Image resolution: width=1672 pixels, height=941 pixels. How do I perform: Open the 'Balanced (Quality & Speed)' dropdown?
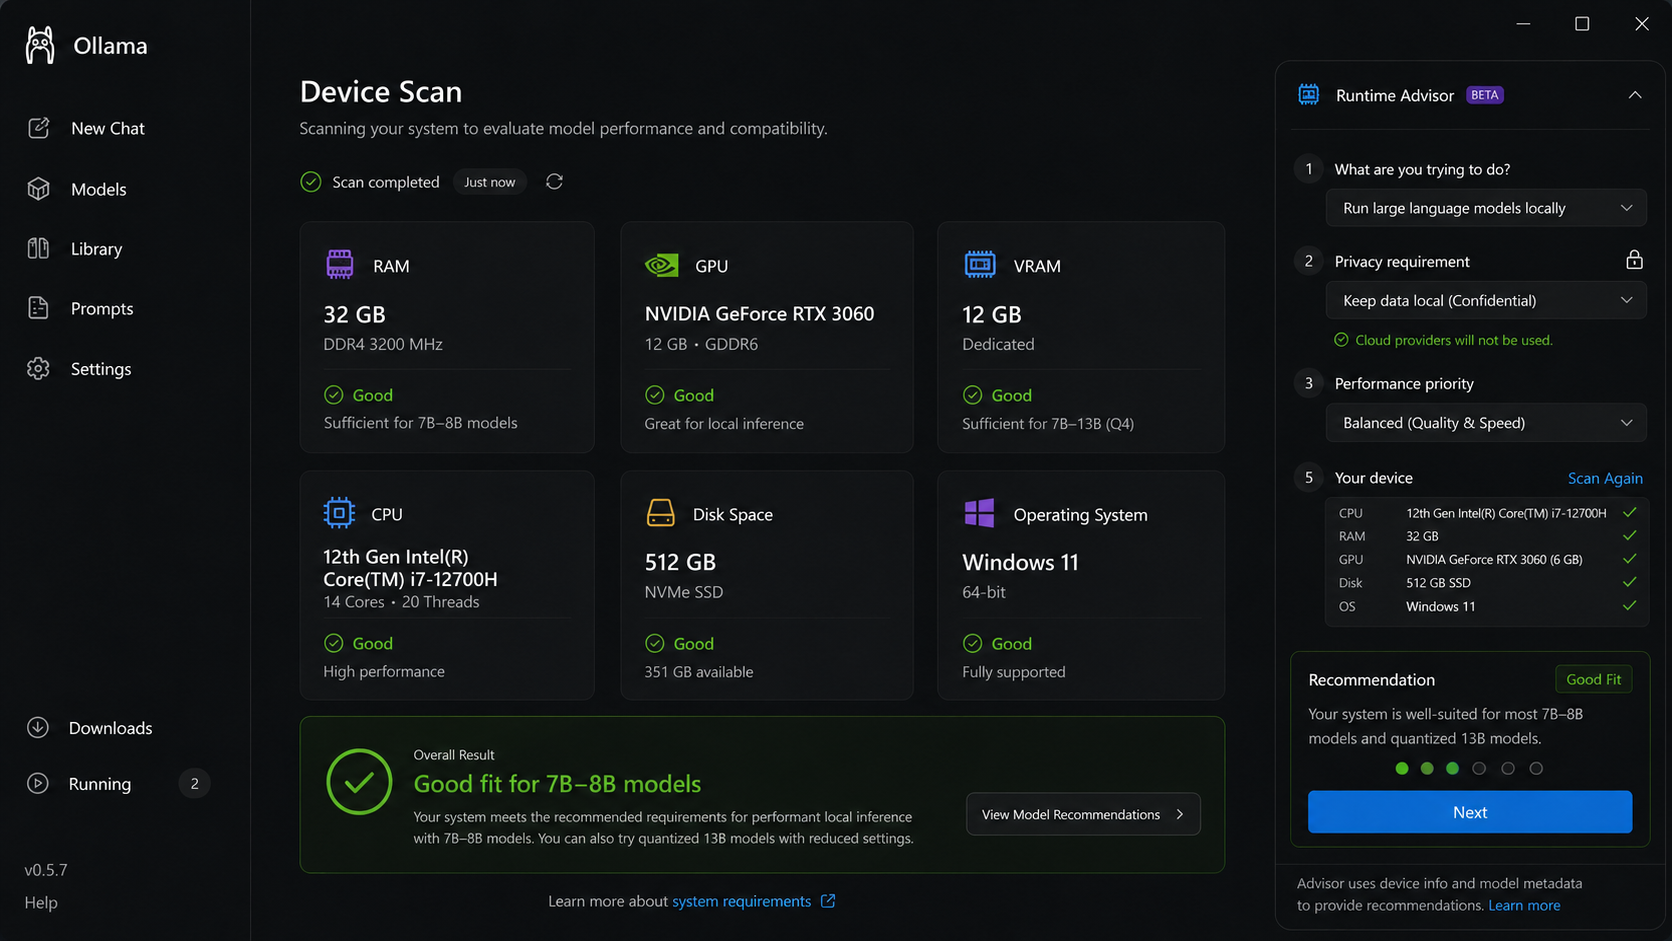pos(1486,423)
